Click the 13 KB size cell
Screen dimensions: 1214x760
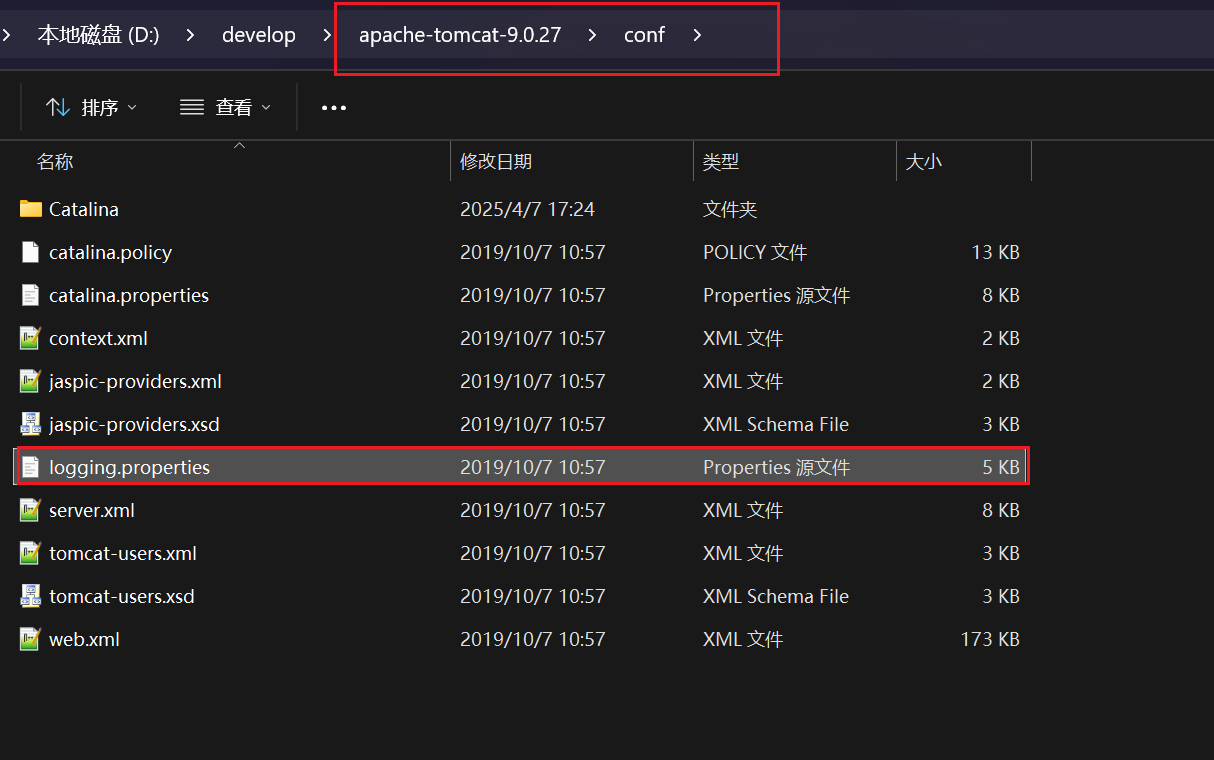pyautogui.click(x=995, y=252)
